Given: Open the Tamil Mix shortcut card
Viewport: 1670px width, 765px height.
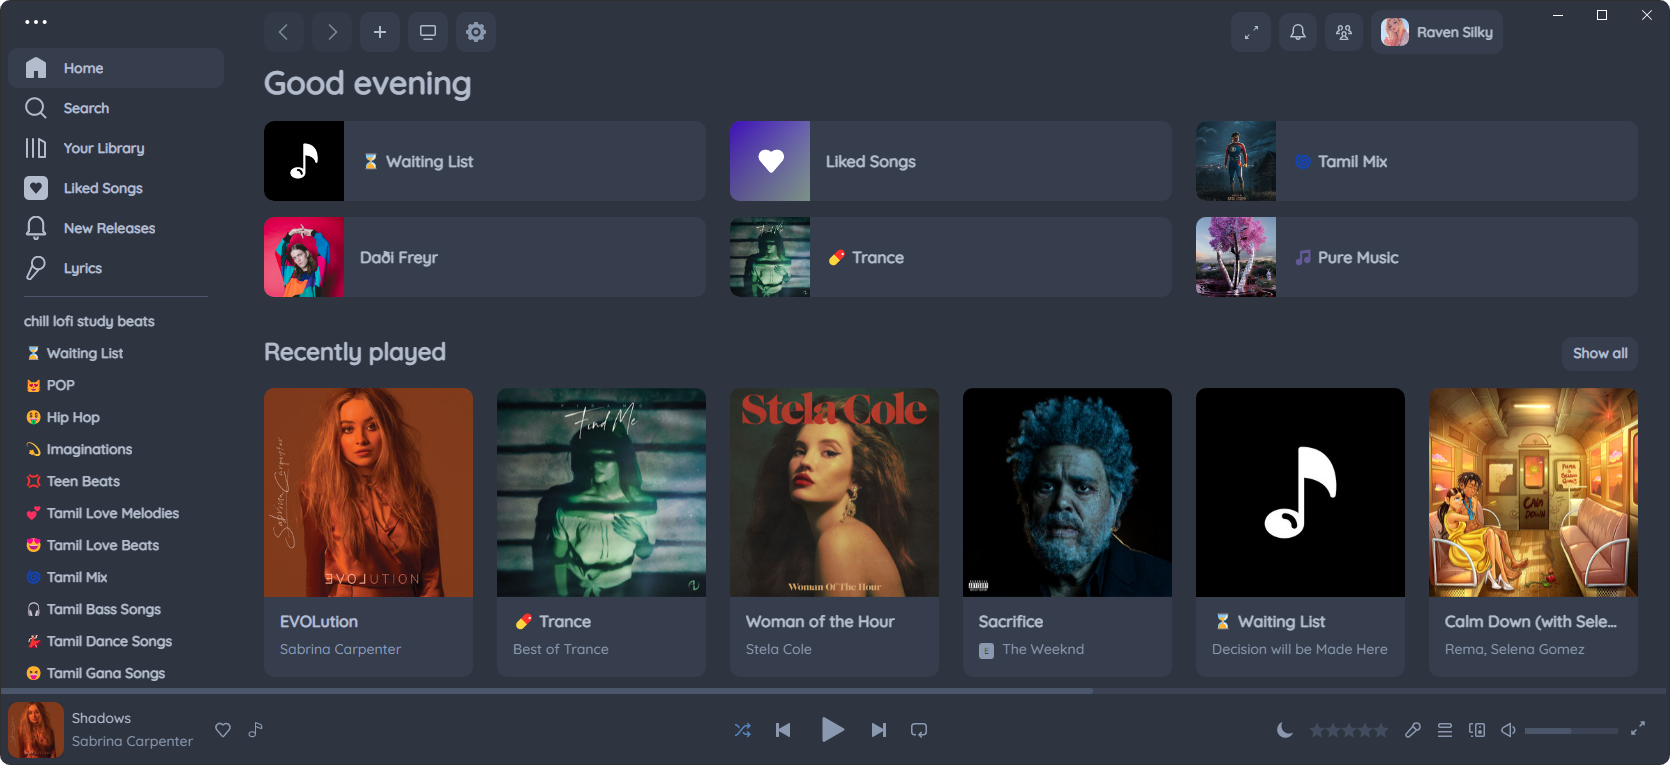Looking at the screenshot, I should coord(1417,161).
